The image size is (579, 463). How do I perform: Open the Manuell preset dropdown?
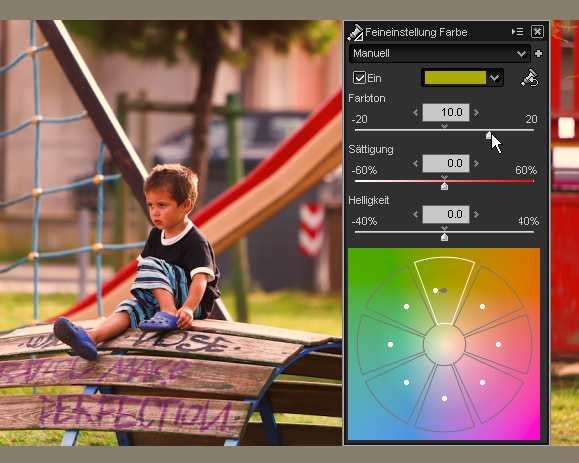(439, 54)
